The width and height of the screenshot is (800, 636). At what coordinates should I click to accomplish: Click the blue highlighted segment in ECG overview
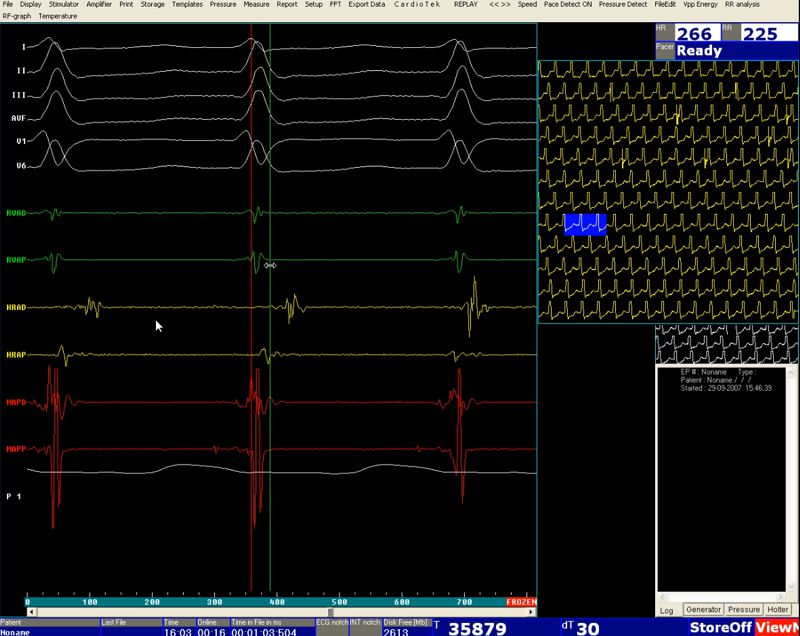tap(585, 224)
